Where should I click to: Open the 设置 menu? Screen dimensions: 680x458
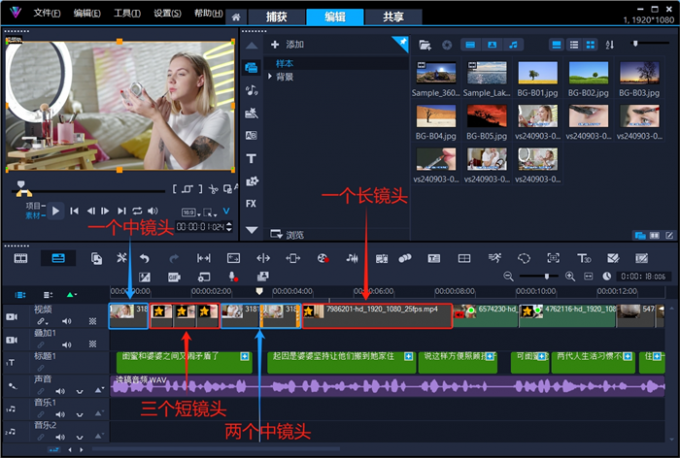click(167, 13)
